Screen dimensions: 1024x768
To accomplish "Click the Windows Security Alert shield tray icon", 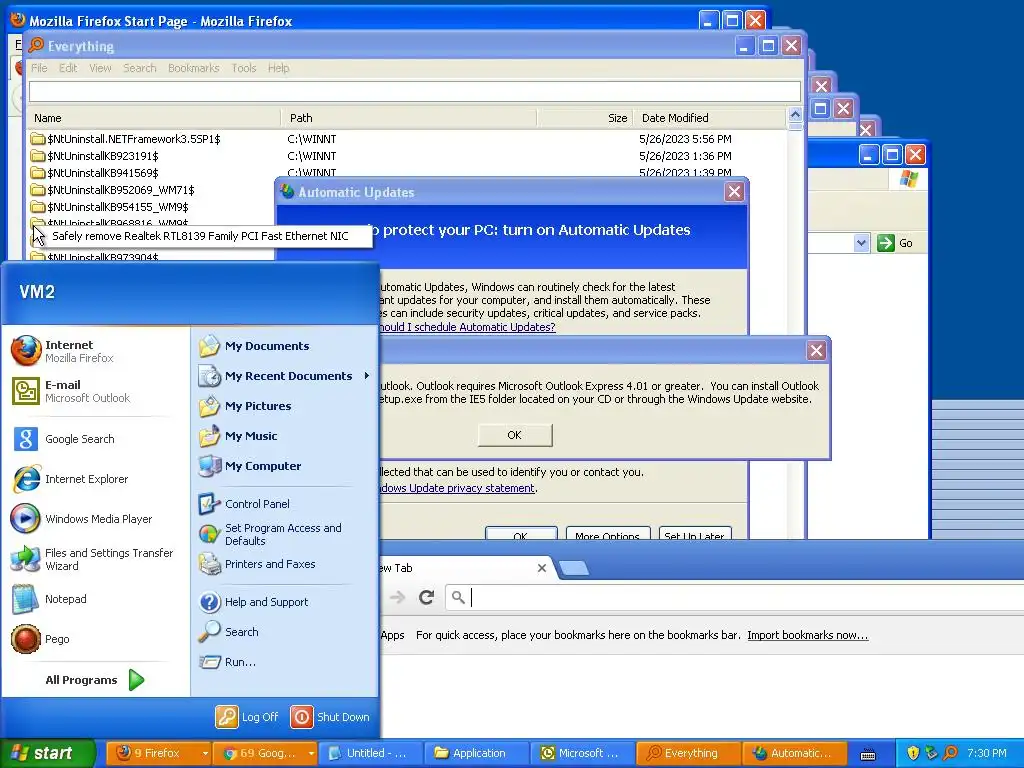I will (x=913, y=753).
